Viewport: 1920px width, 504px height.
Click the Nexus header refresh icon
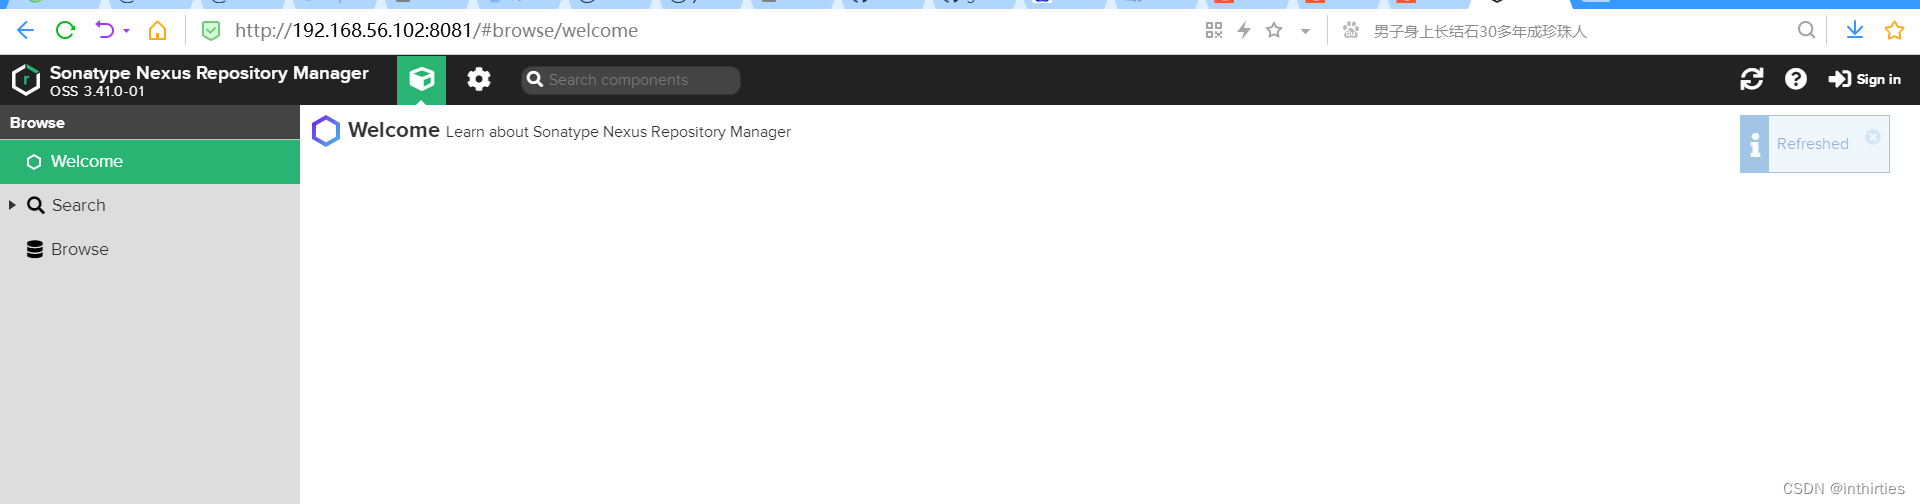click(x=1752, y=79)
